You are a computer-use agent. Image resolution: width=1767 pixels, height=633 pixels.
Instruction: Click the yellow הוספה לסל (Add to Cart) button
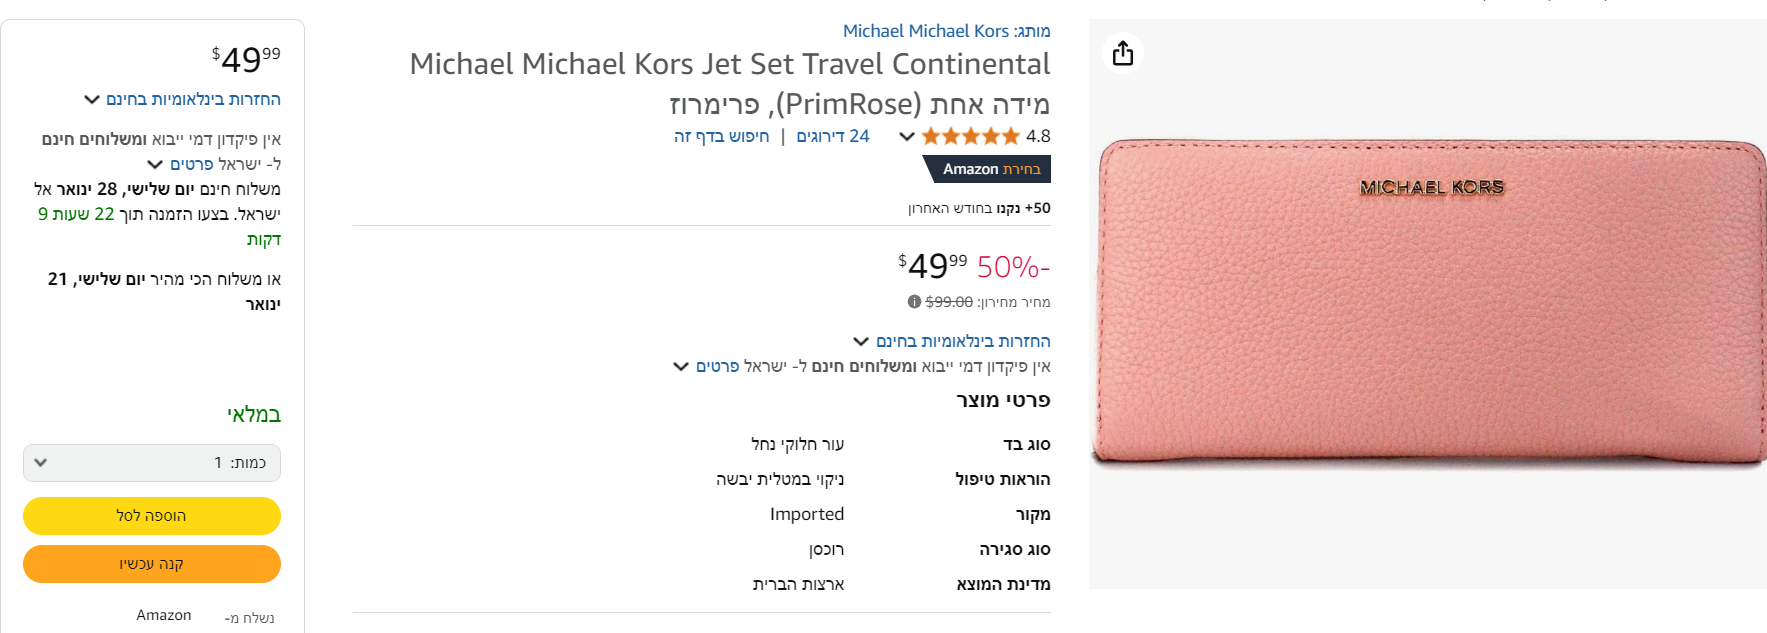pyautogui.click(x=152, y=516)
